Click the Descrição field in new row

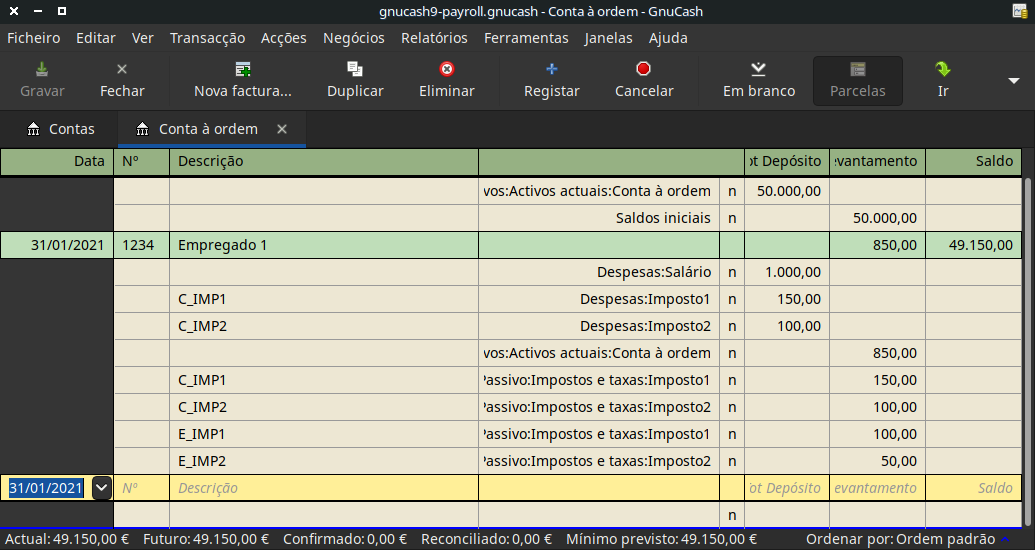click(323, 488)
